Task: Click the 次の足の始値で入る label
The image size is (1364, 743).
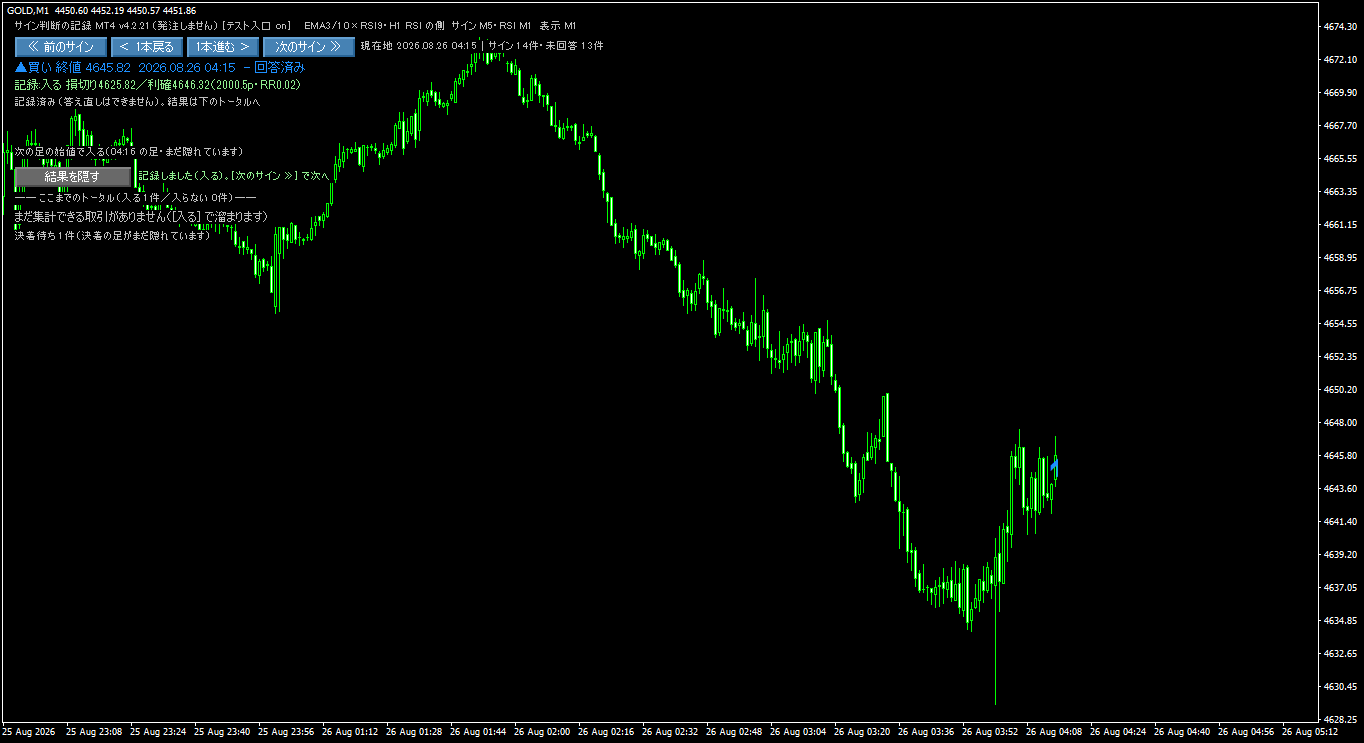Action: (x=129, y=152)
